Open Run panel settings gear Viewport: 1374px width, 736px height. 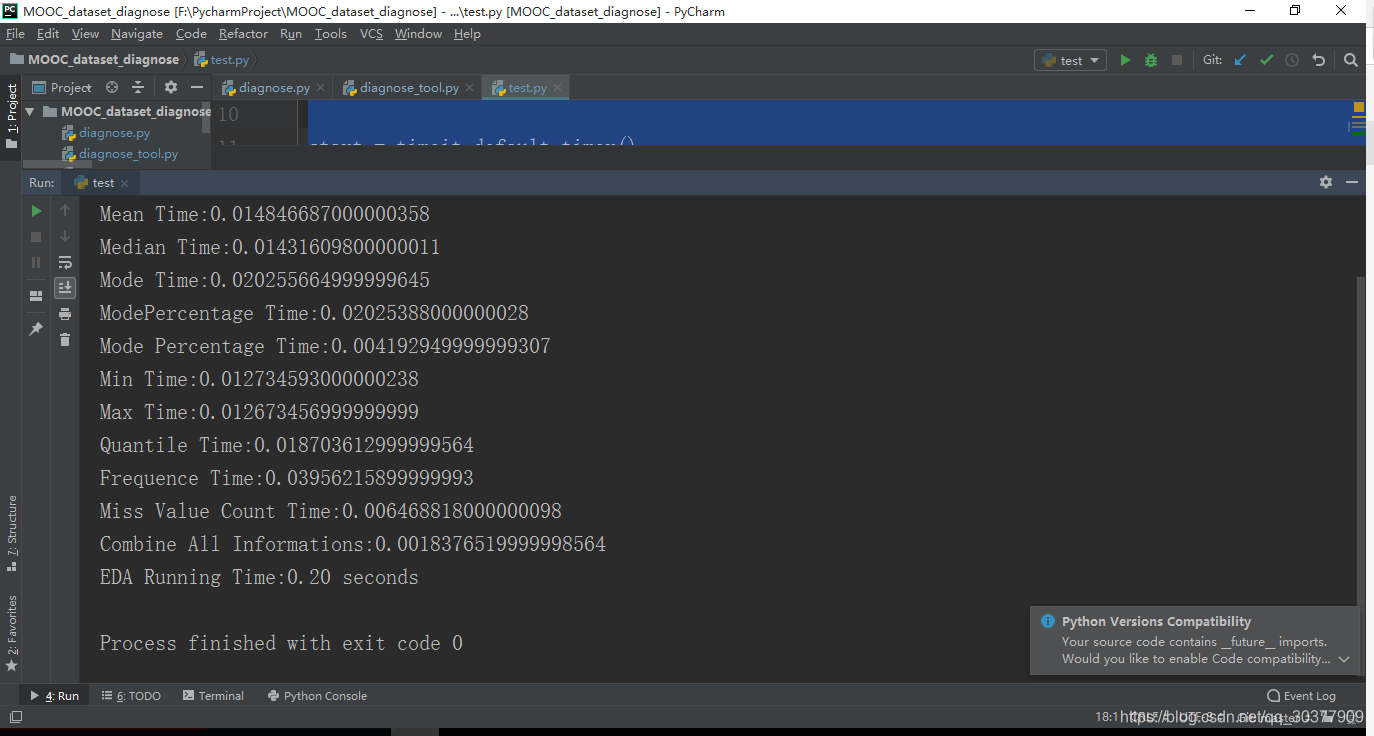[x=1325, y=182]
